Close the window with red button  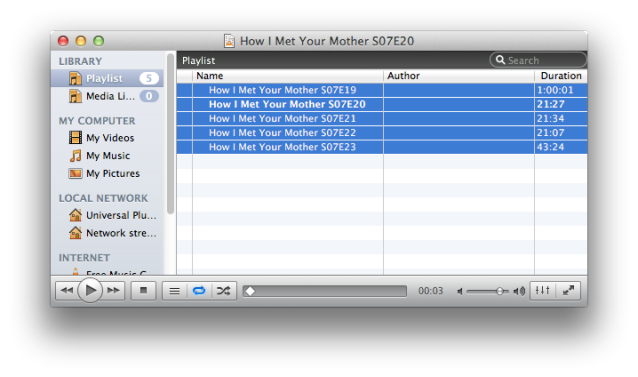click(x=63, y=41)
